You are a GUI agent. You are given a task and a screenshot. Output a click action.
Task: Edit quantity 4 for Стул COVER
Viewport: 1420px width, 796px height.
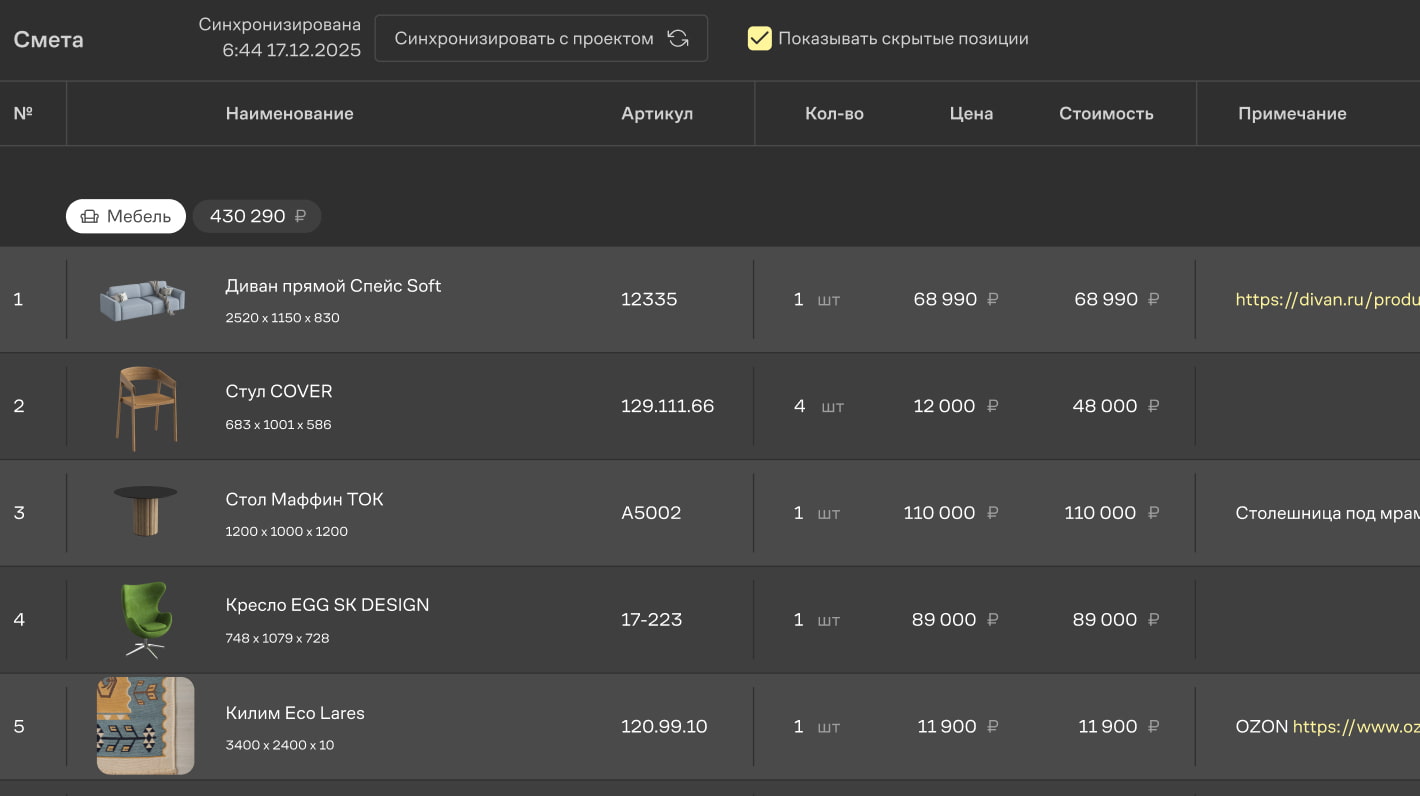[x=799, y=406]
